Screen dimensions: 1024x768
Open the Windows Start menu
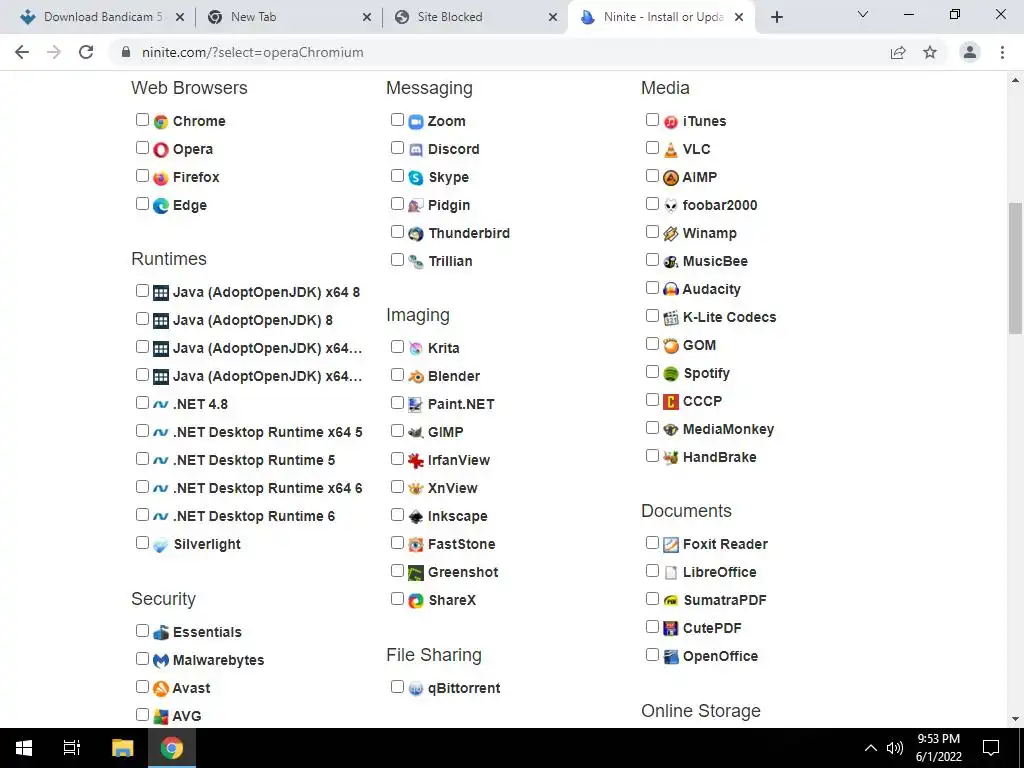[24, 748]
